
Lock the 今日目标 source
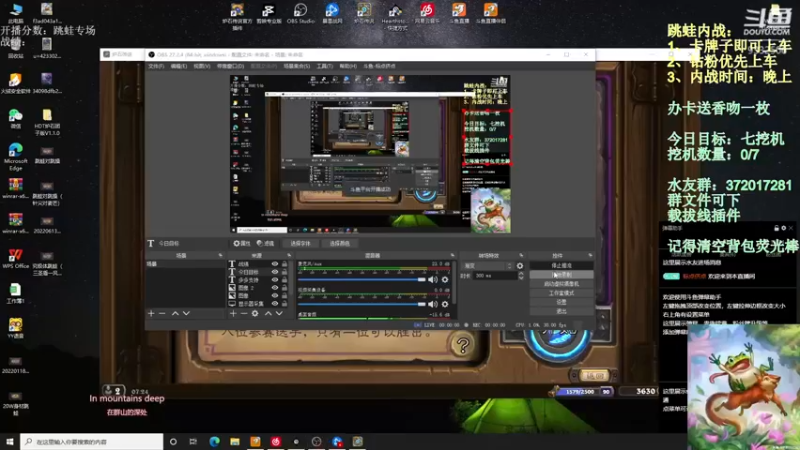point(284,272)
